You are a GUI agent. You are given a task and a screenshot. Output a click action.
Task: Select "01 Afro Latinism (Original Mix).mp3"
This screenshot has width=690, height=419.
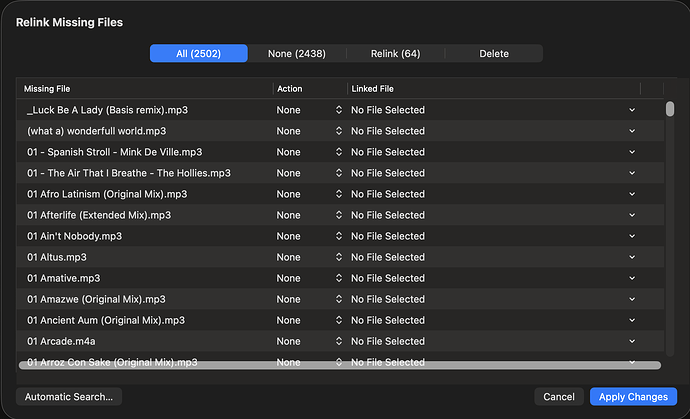click(107, 194)
